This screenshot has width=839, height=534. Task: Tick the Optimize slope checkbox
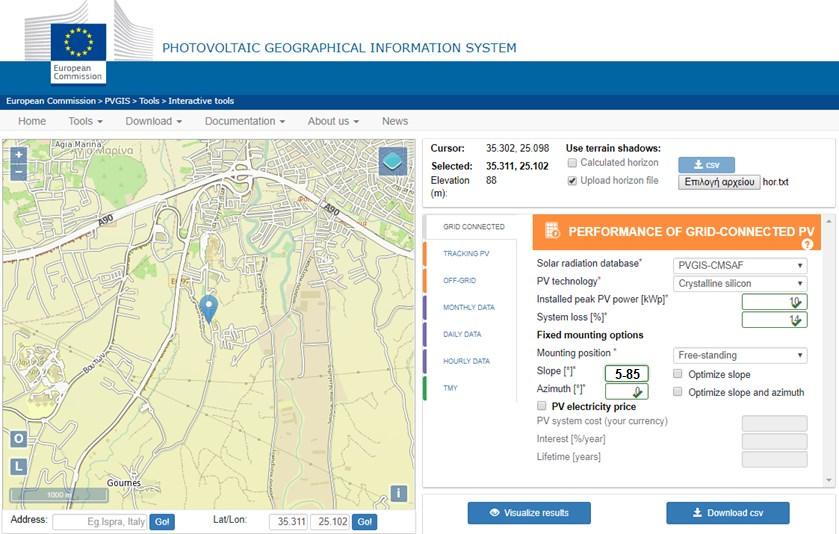[x=677, y=373]
